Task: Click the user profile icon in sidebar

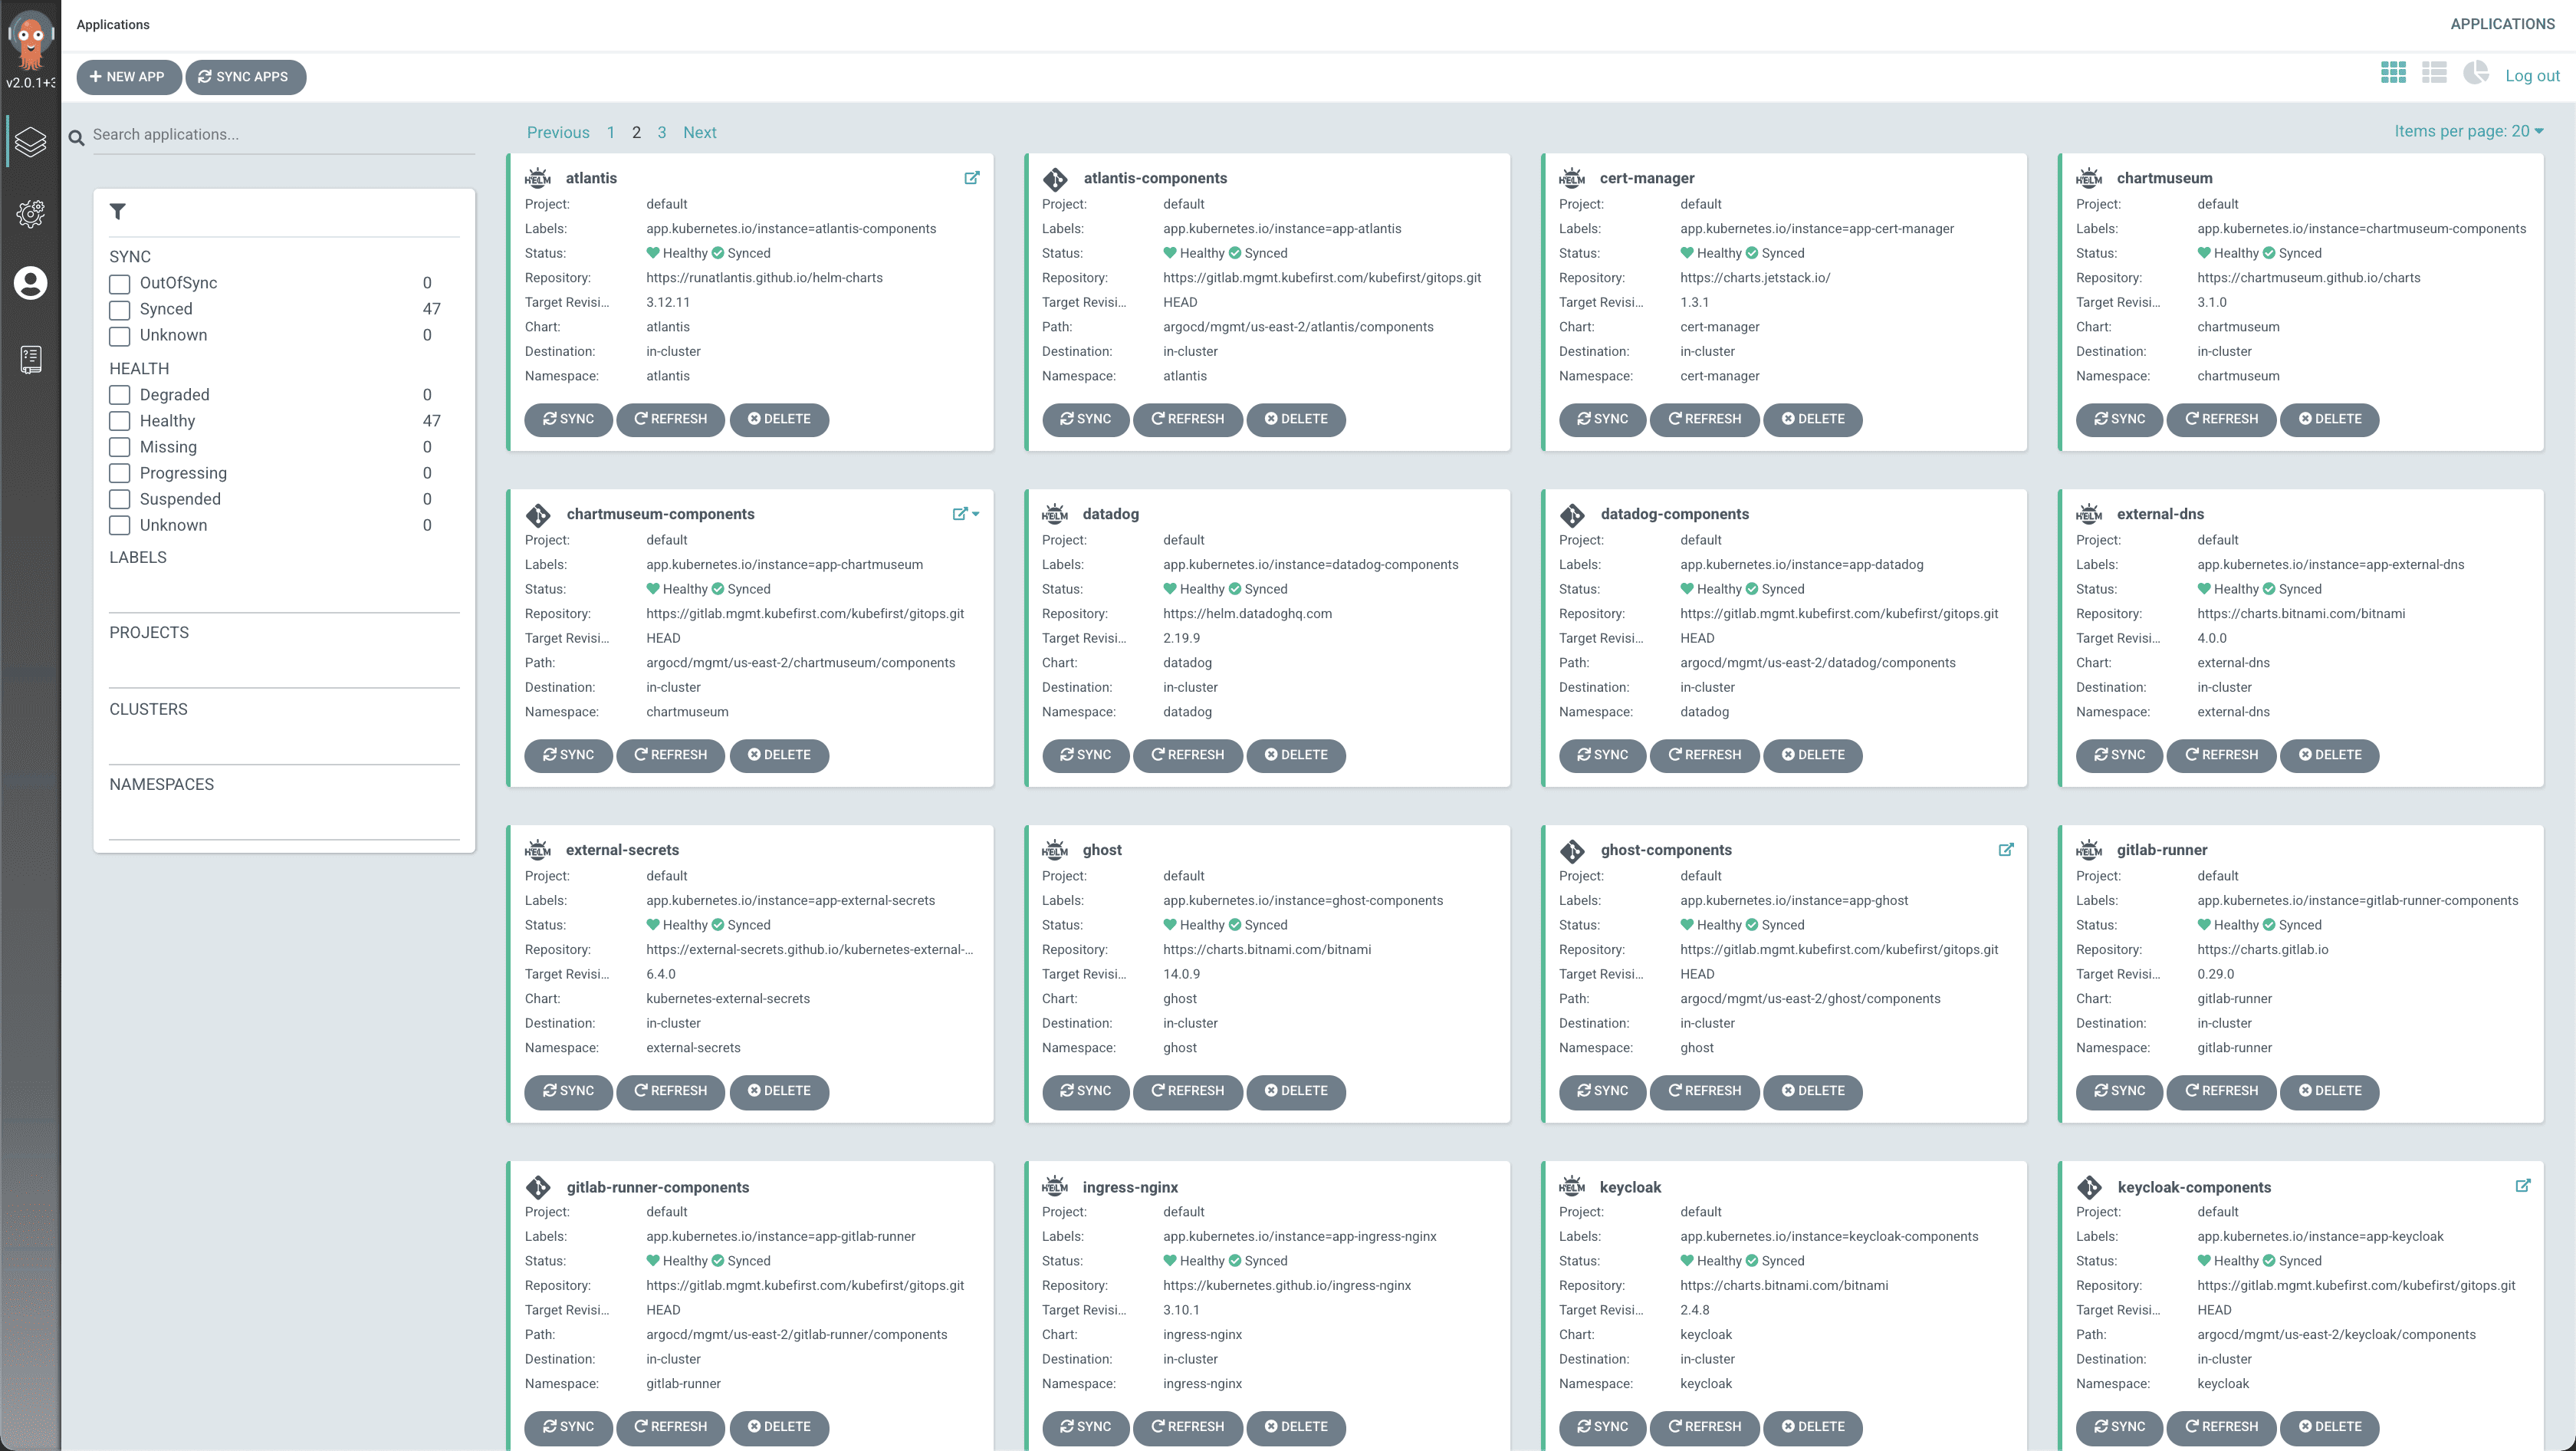Action: [32, 283]
